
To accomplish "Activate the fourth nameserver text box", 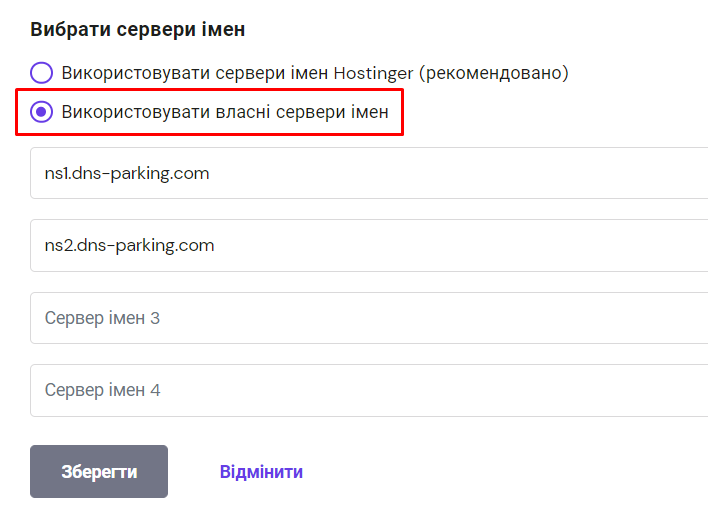I will pyautogui.click(x=368, y=390).
